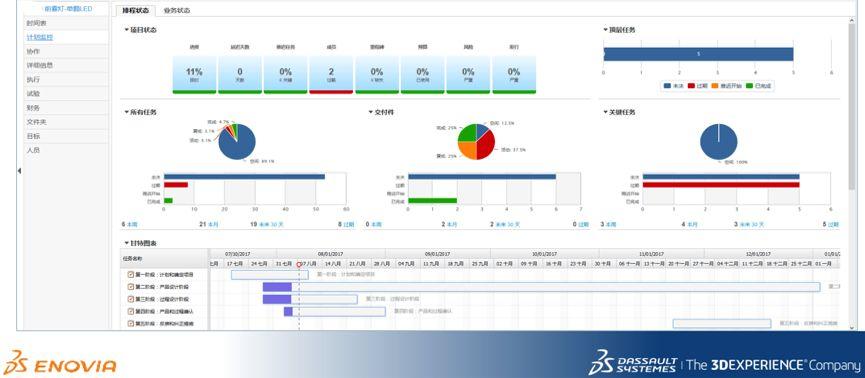
Task: Toggle the red 过期 legend swatch
Action: tap(691, 86)
